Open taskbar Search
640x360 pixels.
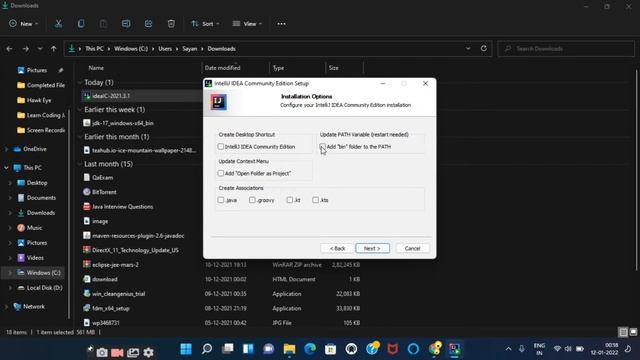coord(207,349)
